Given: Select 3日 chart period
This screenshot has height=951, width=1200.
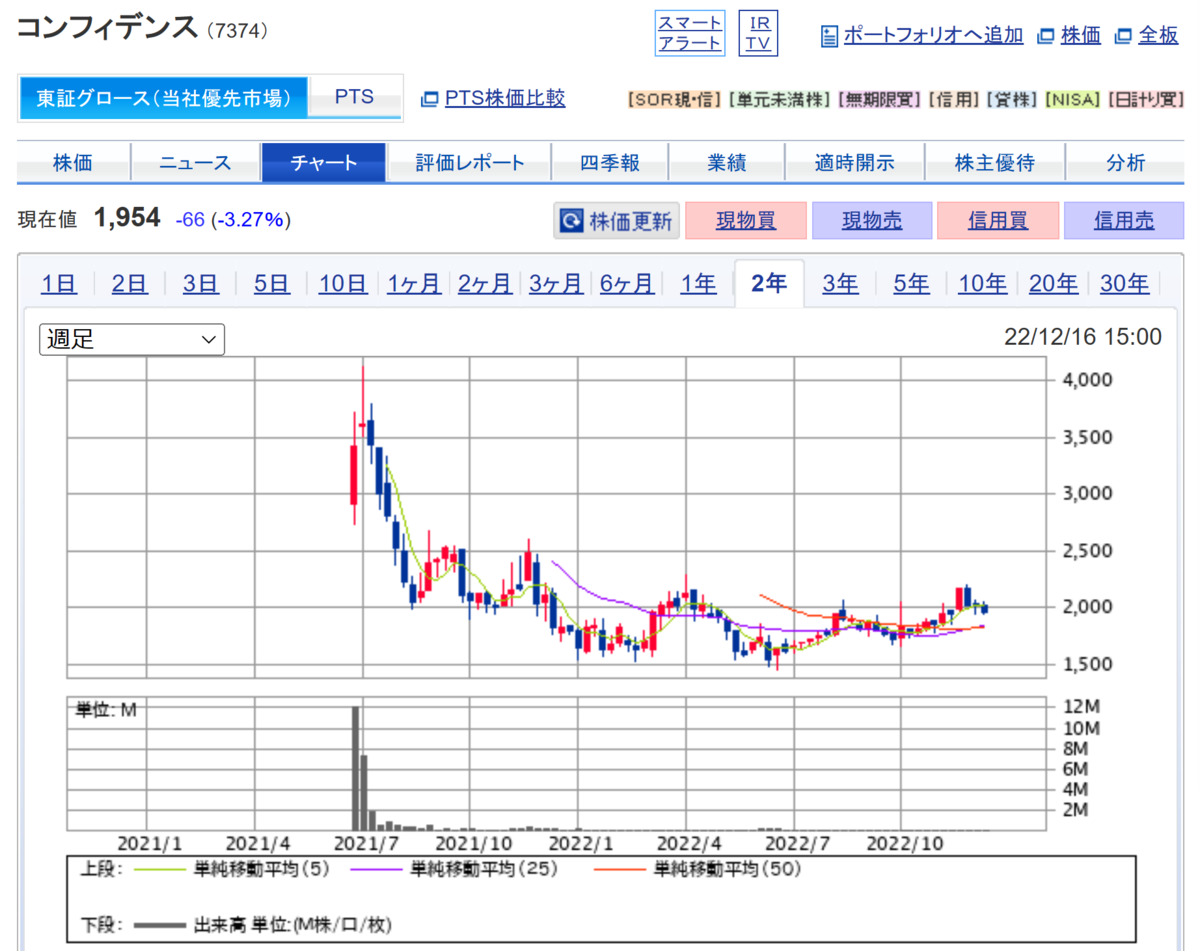Looking at the screenshot, I should point(201,284).
